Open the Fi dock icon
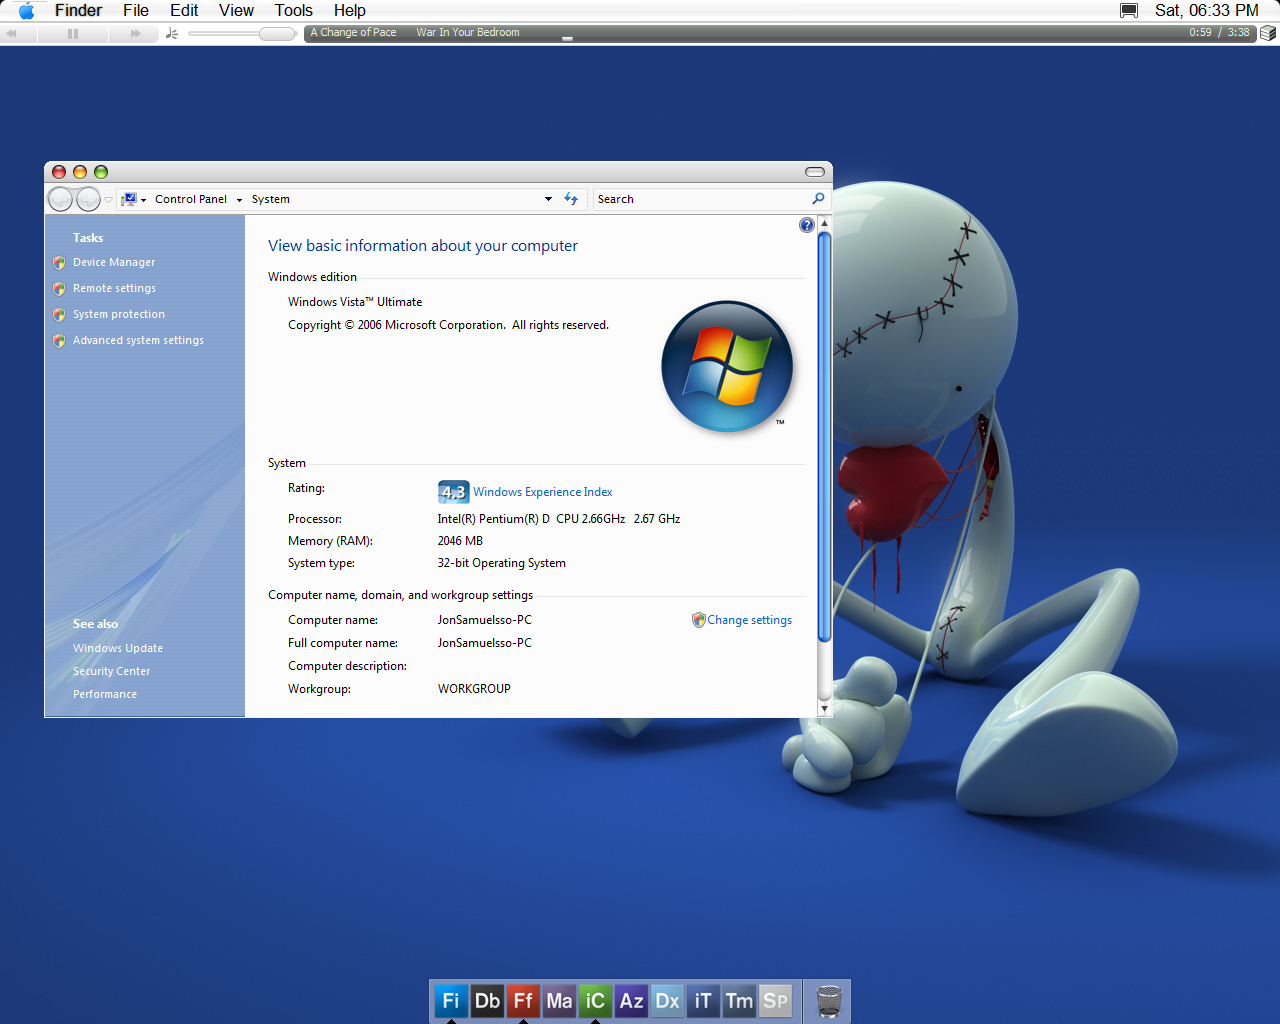Viewport: 1280px width, 1024px height. point(451,1001)
